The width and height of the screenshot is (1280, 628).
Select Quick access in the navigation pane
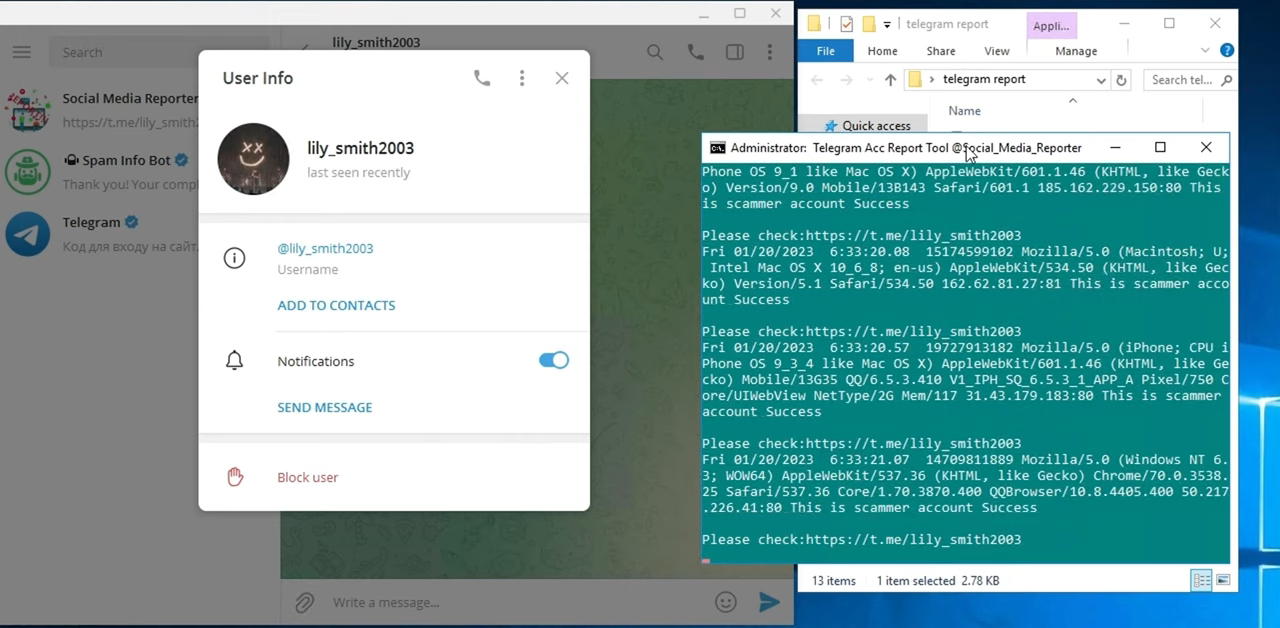tap(876, 126)
